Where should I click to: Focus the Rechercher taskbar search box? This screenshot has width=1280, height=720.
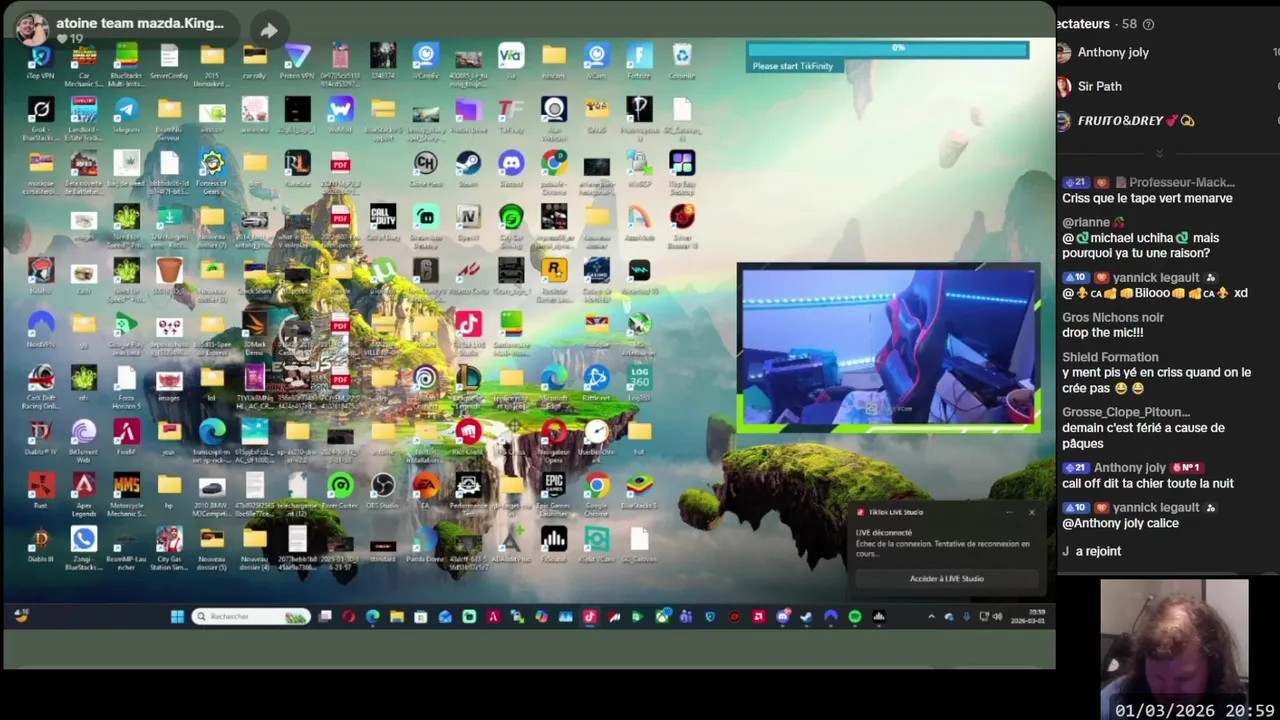tap(251, 617)
